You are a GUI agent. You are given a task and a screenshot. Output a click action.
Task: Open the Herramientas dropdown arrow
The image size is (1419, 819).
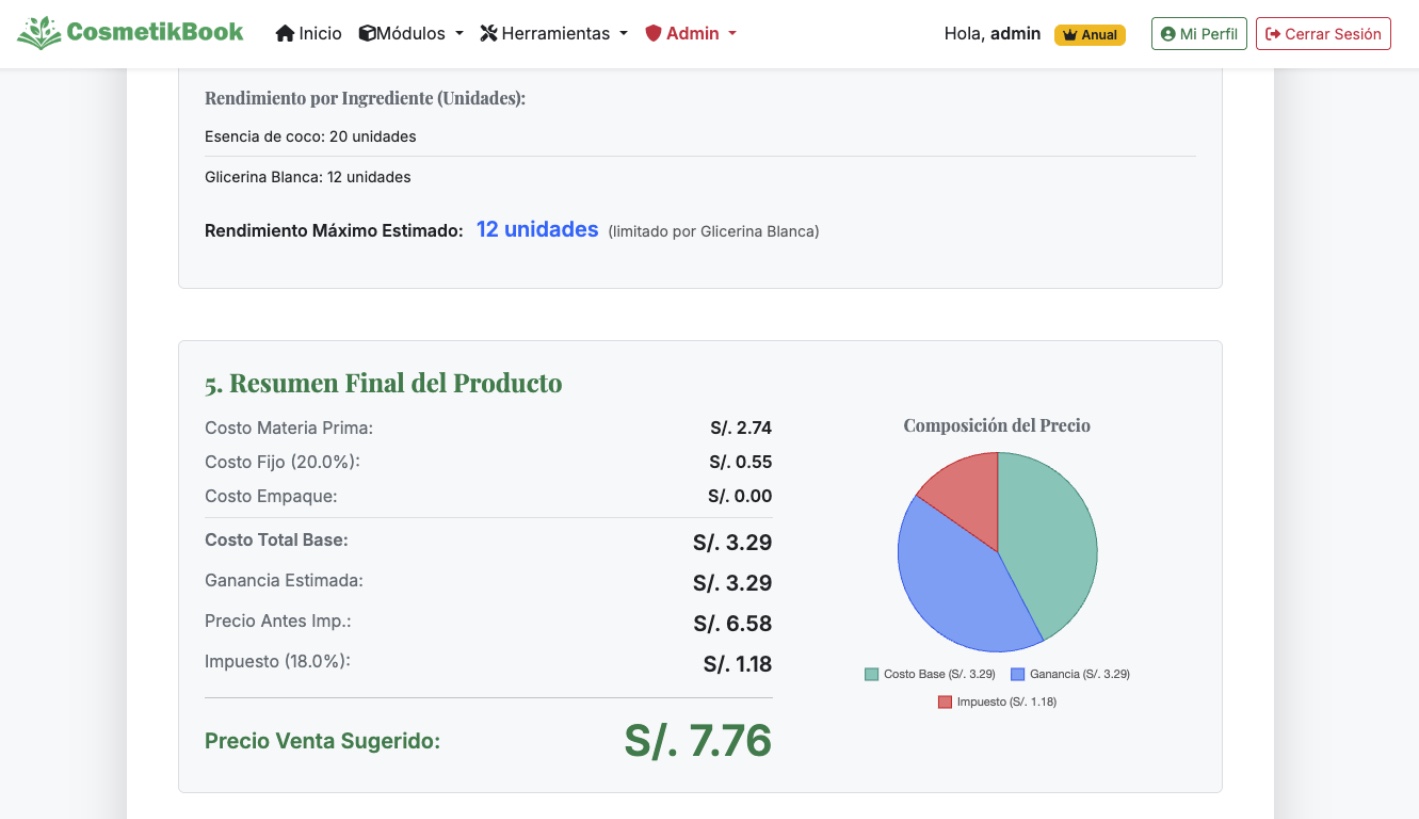[x=624, y=34]
